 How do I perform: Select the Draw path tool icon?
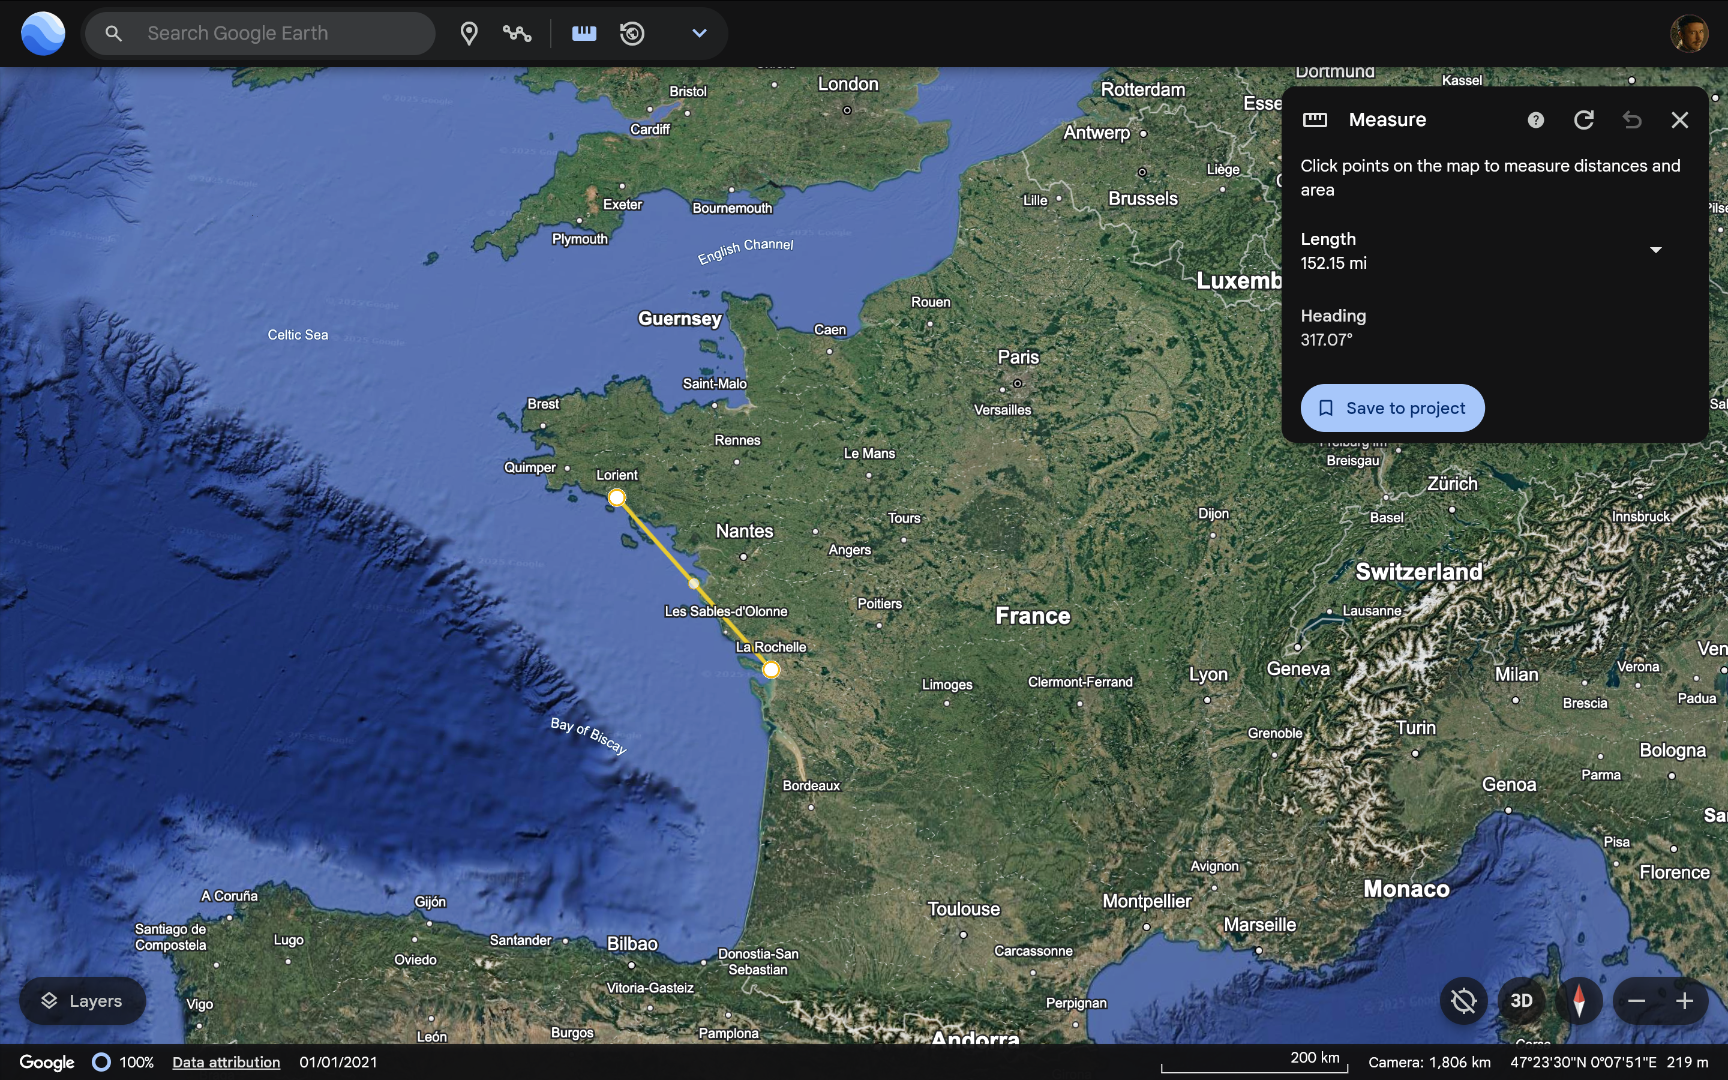click(x=517, y=34)
